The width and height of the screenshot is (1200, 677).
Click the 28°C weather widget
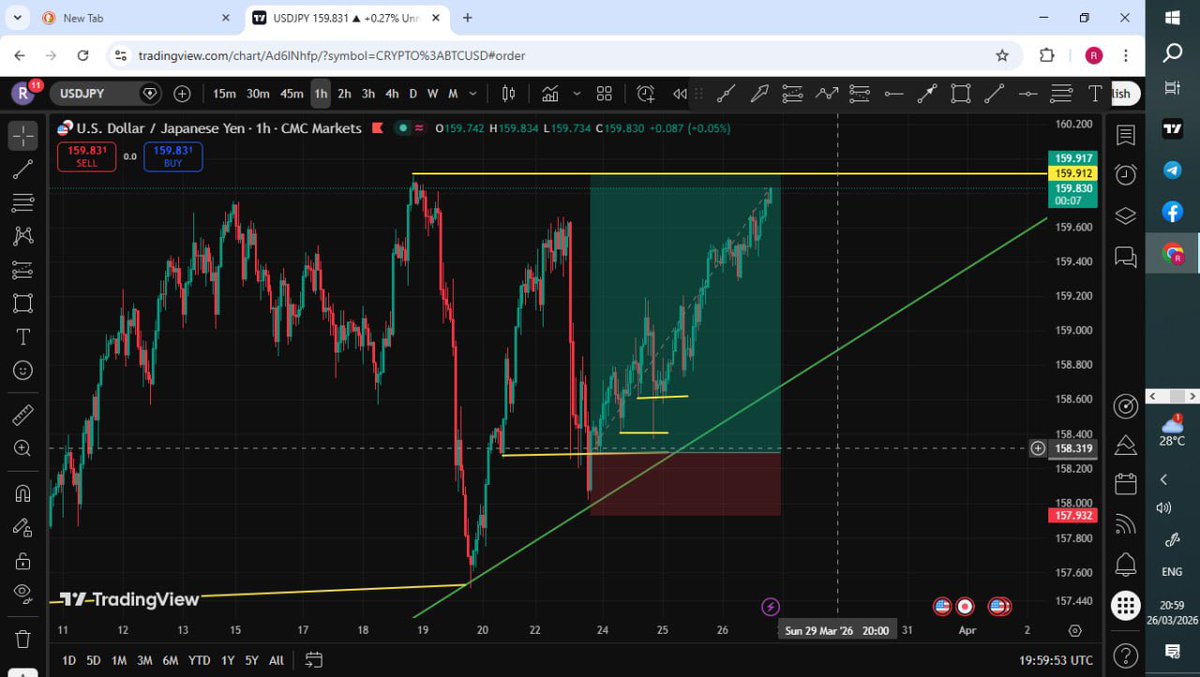1173,429
